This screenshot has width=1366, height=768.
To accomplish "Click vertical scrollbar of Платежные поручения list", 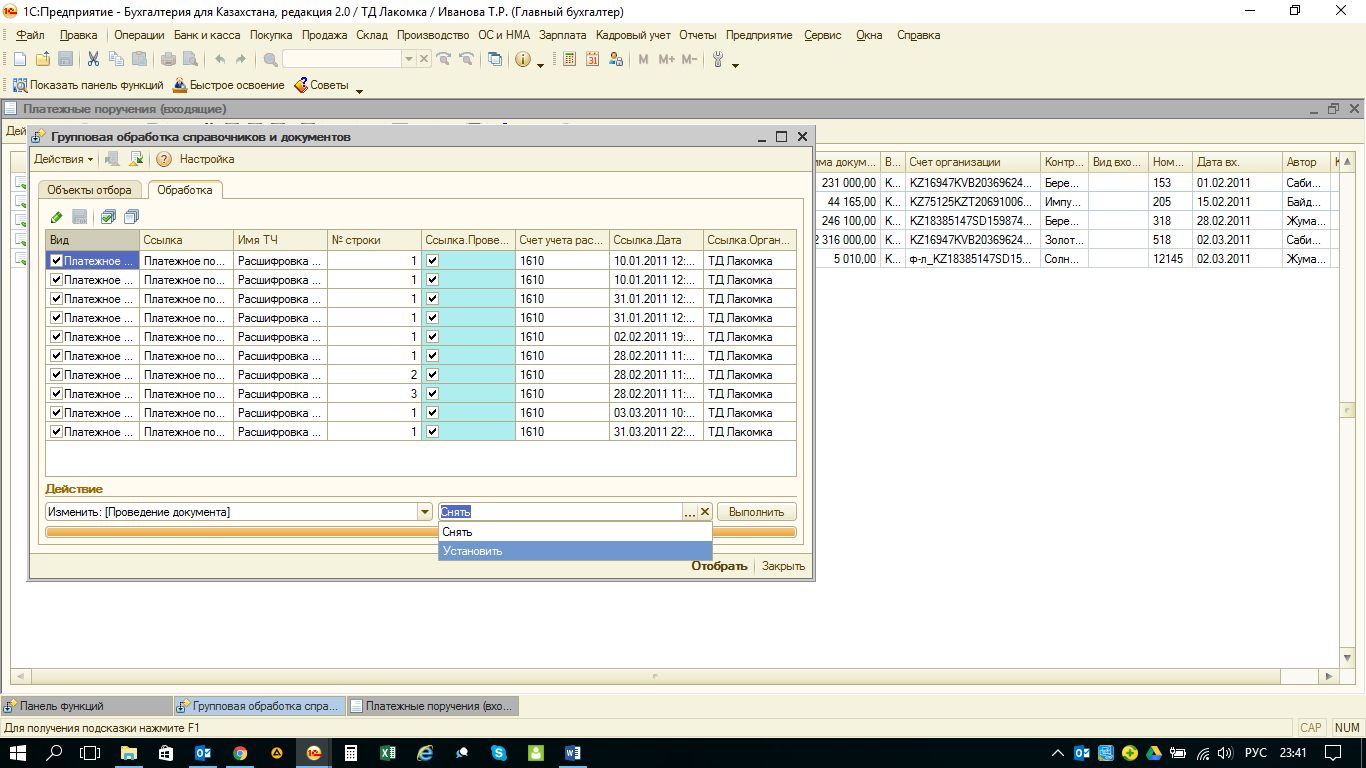I will [1348, 410].
